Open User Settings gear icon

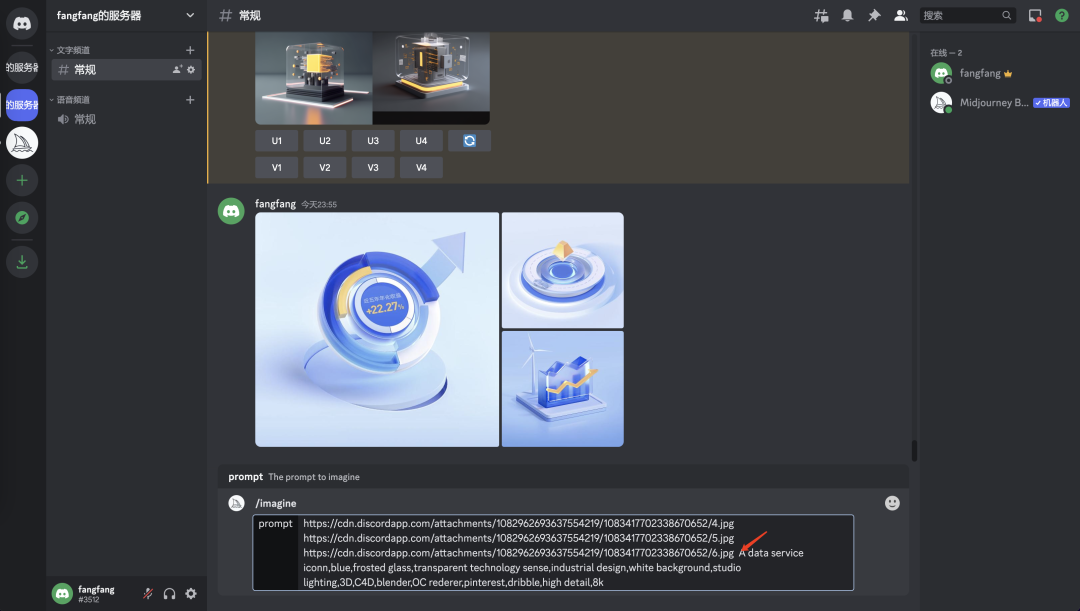191,594
